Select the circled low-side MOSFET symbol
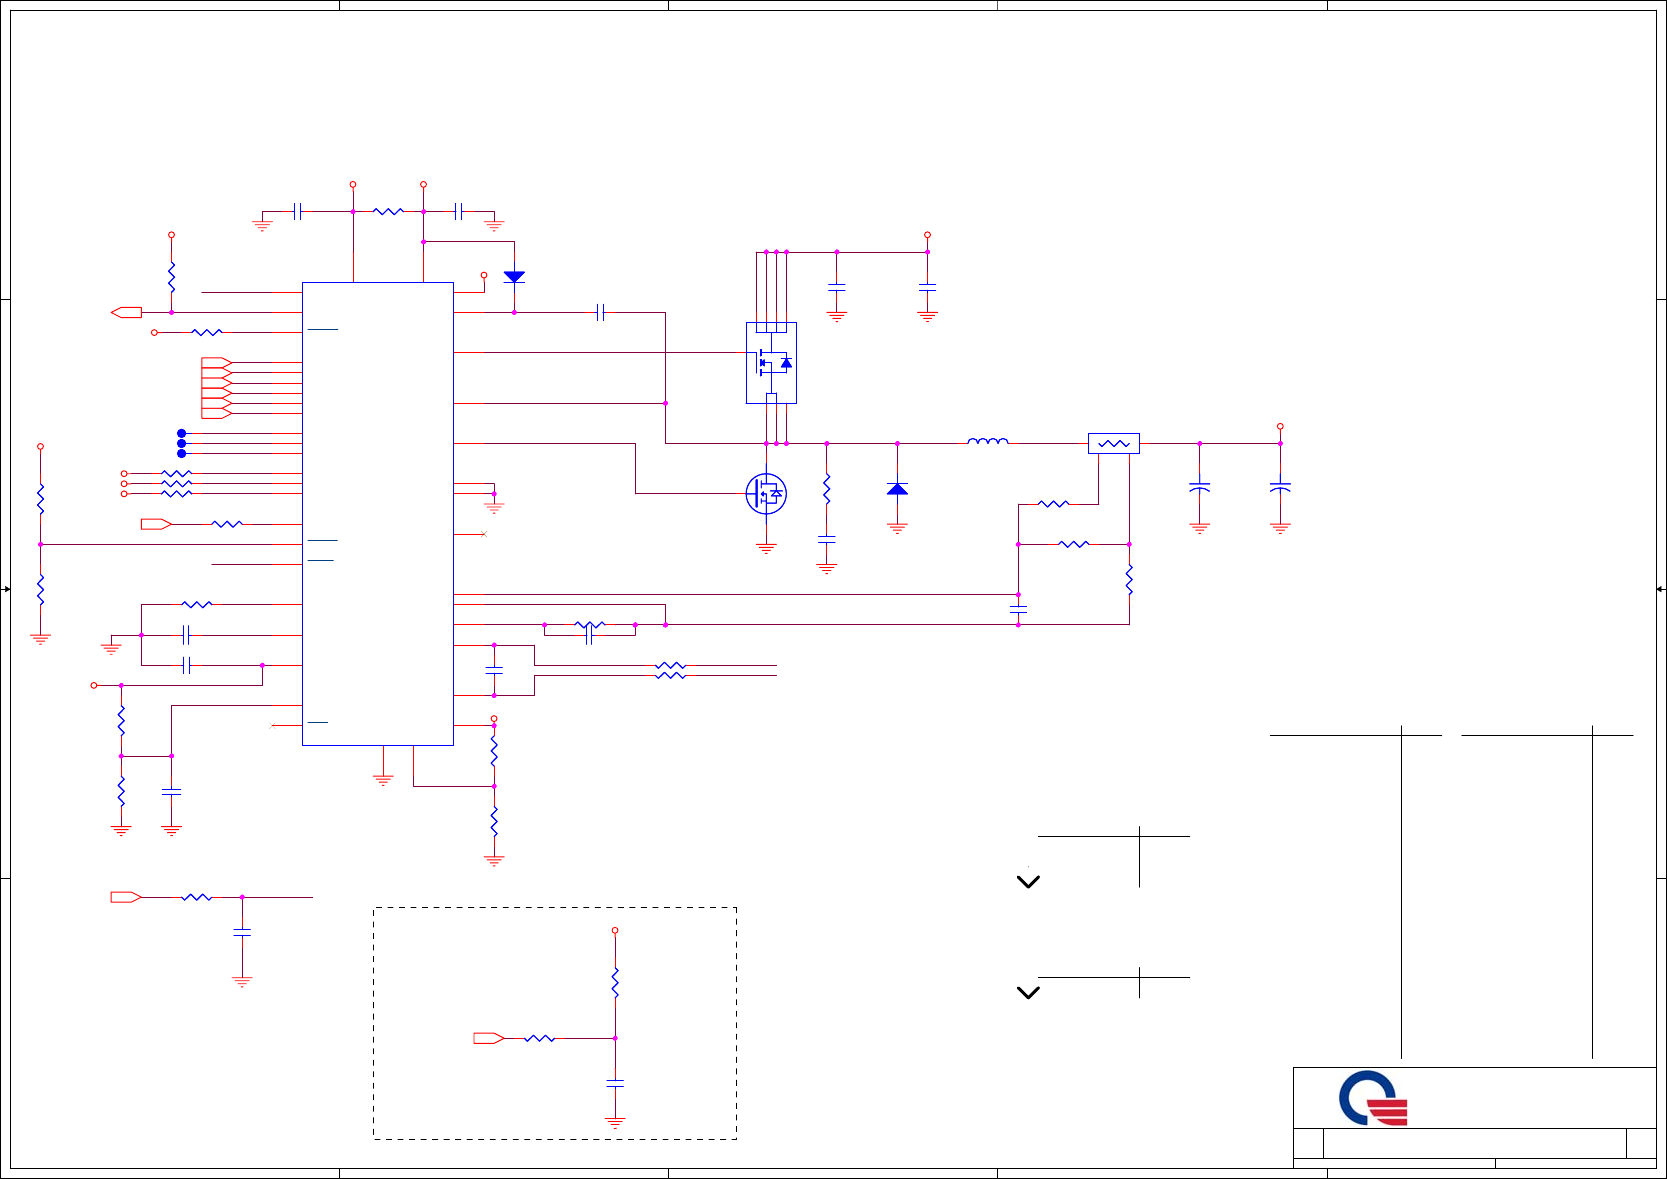The image size is (1667, 1179). (x=766, y=493)
